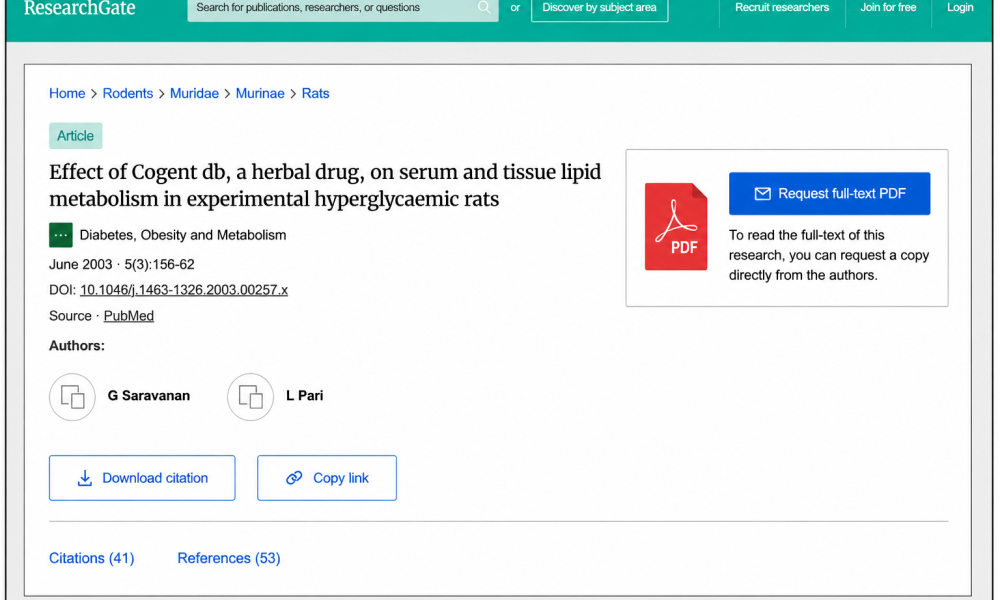Focus the publications search field

pos(335,8)
